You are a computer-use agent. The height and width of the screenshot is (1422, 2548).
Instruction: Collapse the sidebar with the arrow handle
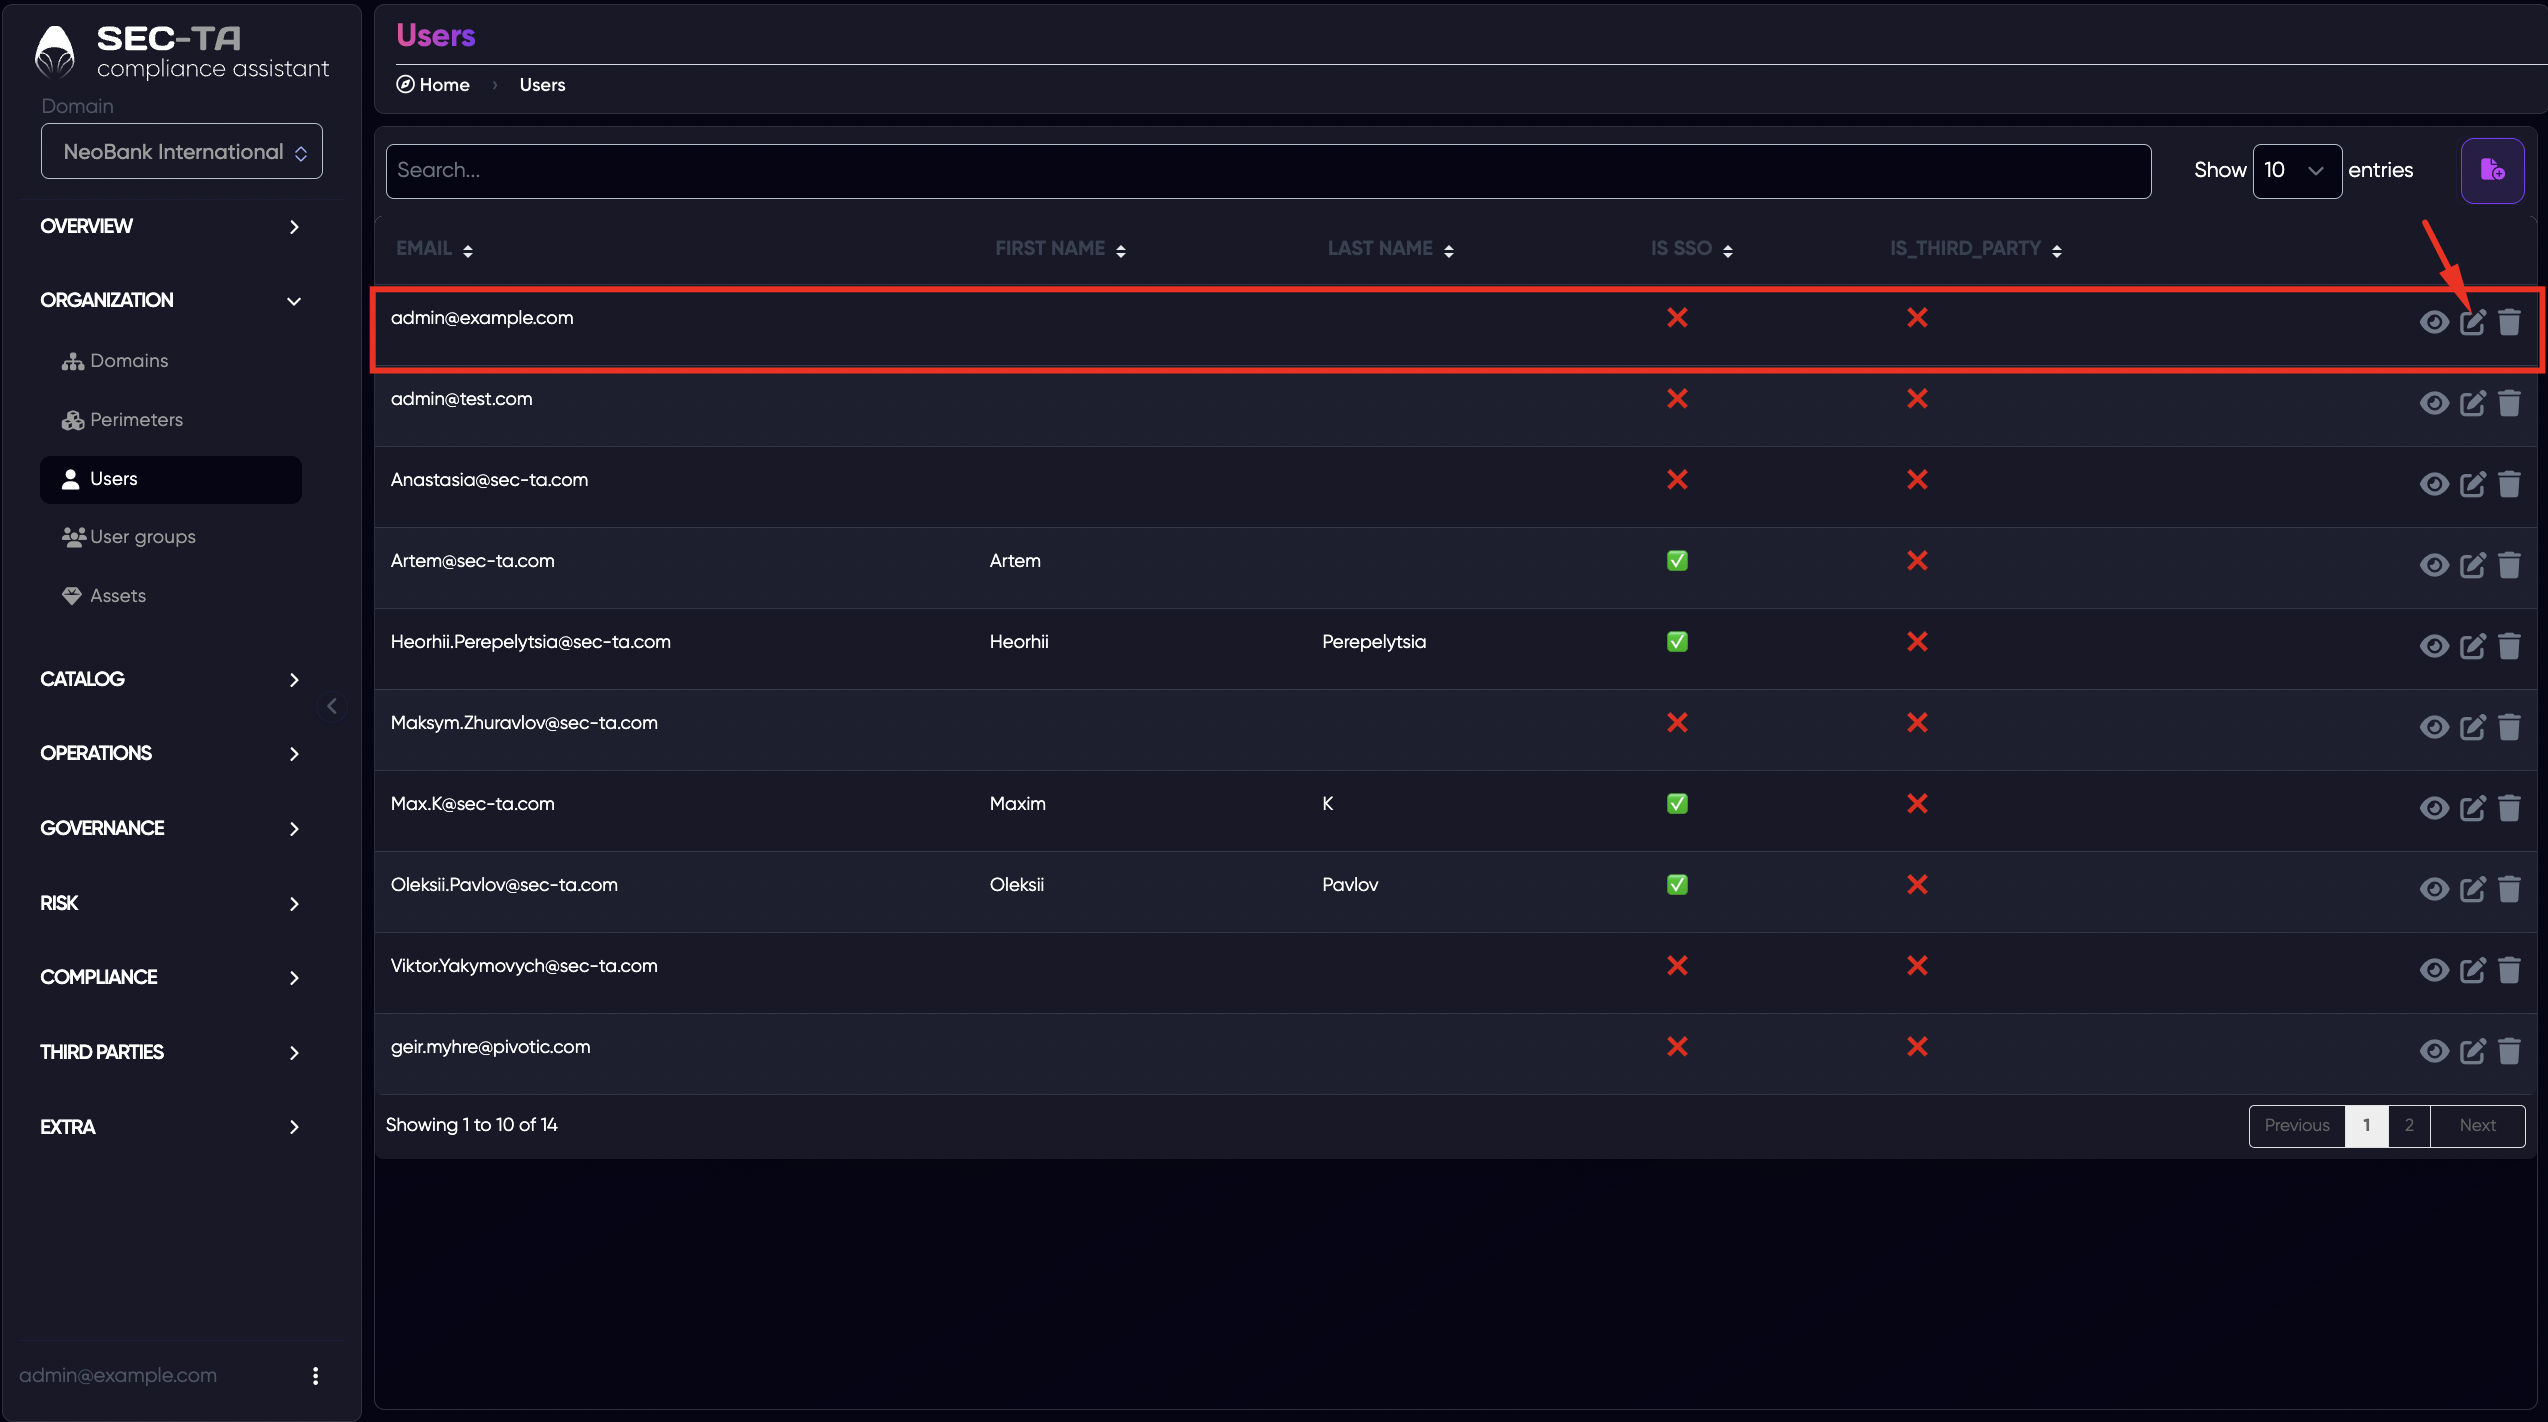coord(332,706)
